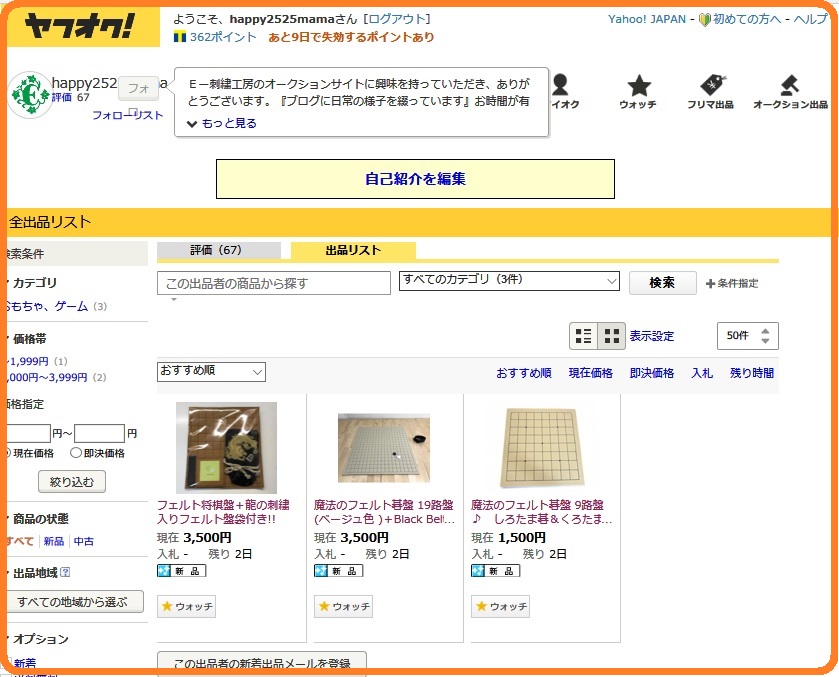Click the minimum price input field
The height and width of the screenshot is (677, 839).
click(28, 433)
